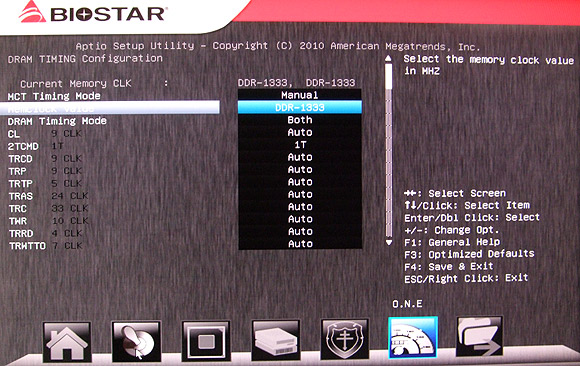This screenshot has width=580, height=366.
Task: Select the TRCD timing label
Action: (21, 159)
